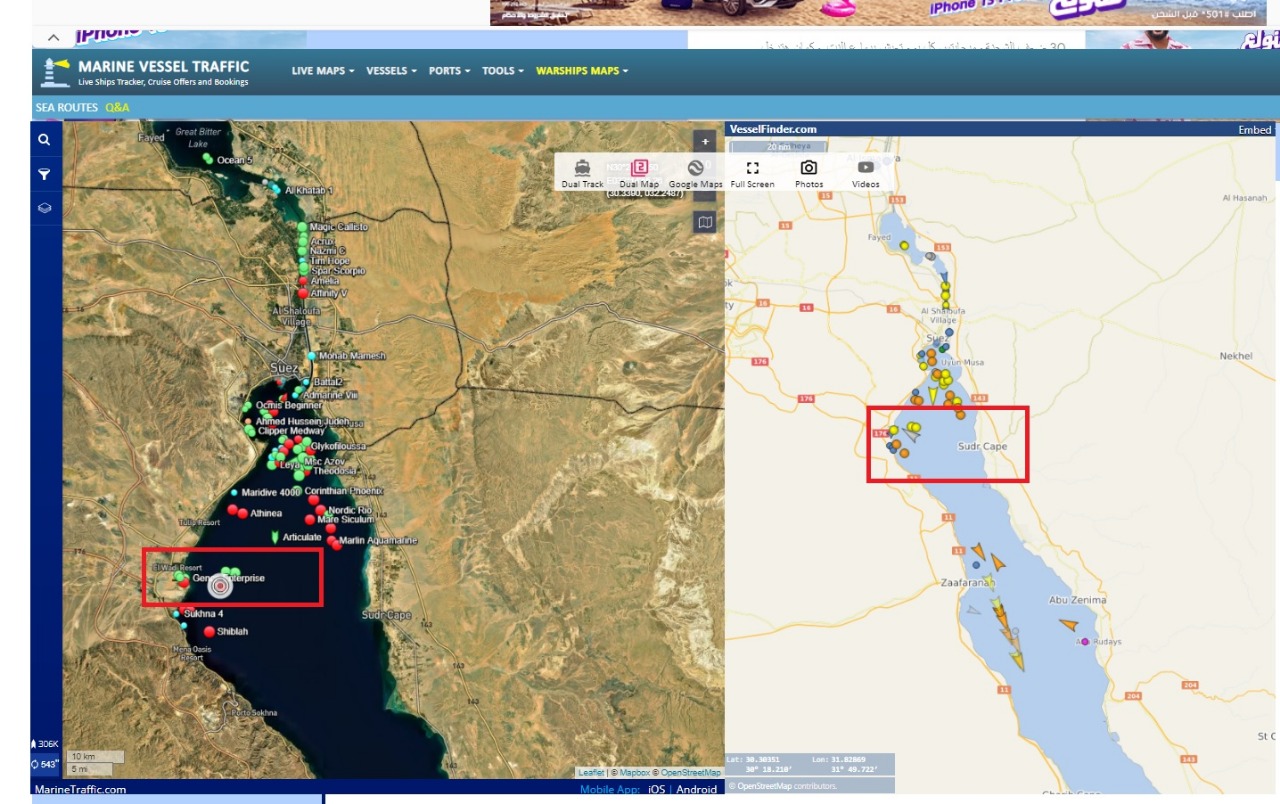Expand the Live Maps dropdown menu
Screen dimensions: 1280x804
point(323,71)
